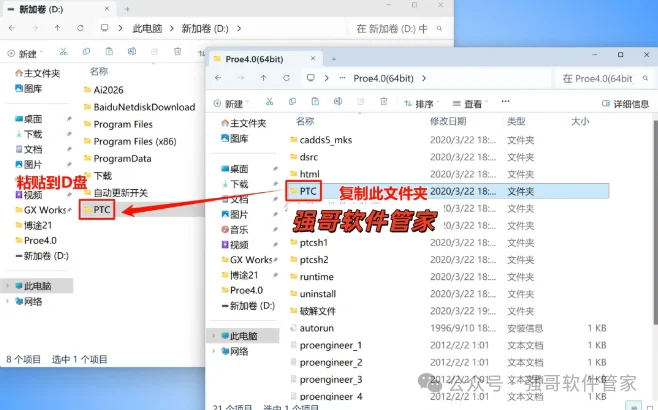Refresh the Proe4.0 window
658x410 pixels.
[287, 78]
